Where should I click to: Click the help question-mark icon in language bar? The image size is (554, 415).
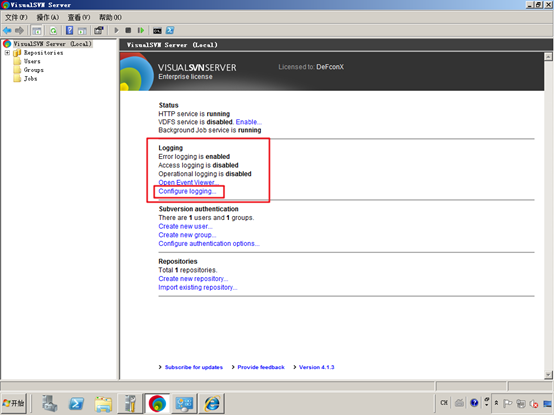click(474, 402)
